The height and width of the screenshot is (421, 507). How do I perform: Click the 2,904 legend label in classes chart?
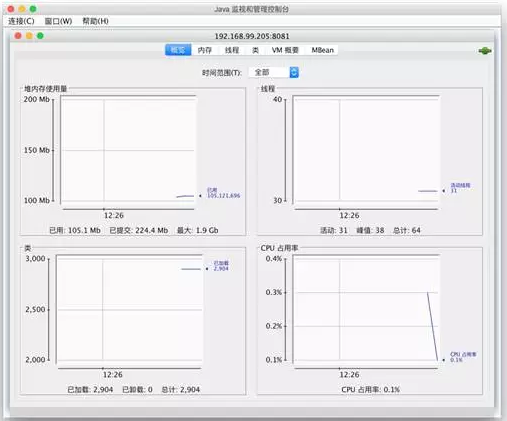[x=221, y=269]
